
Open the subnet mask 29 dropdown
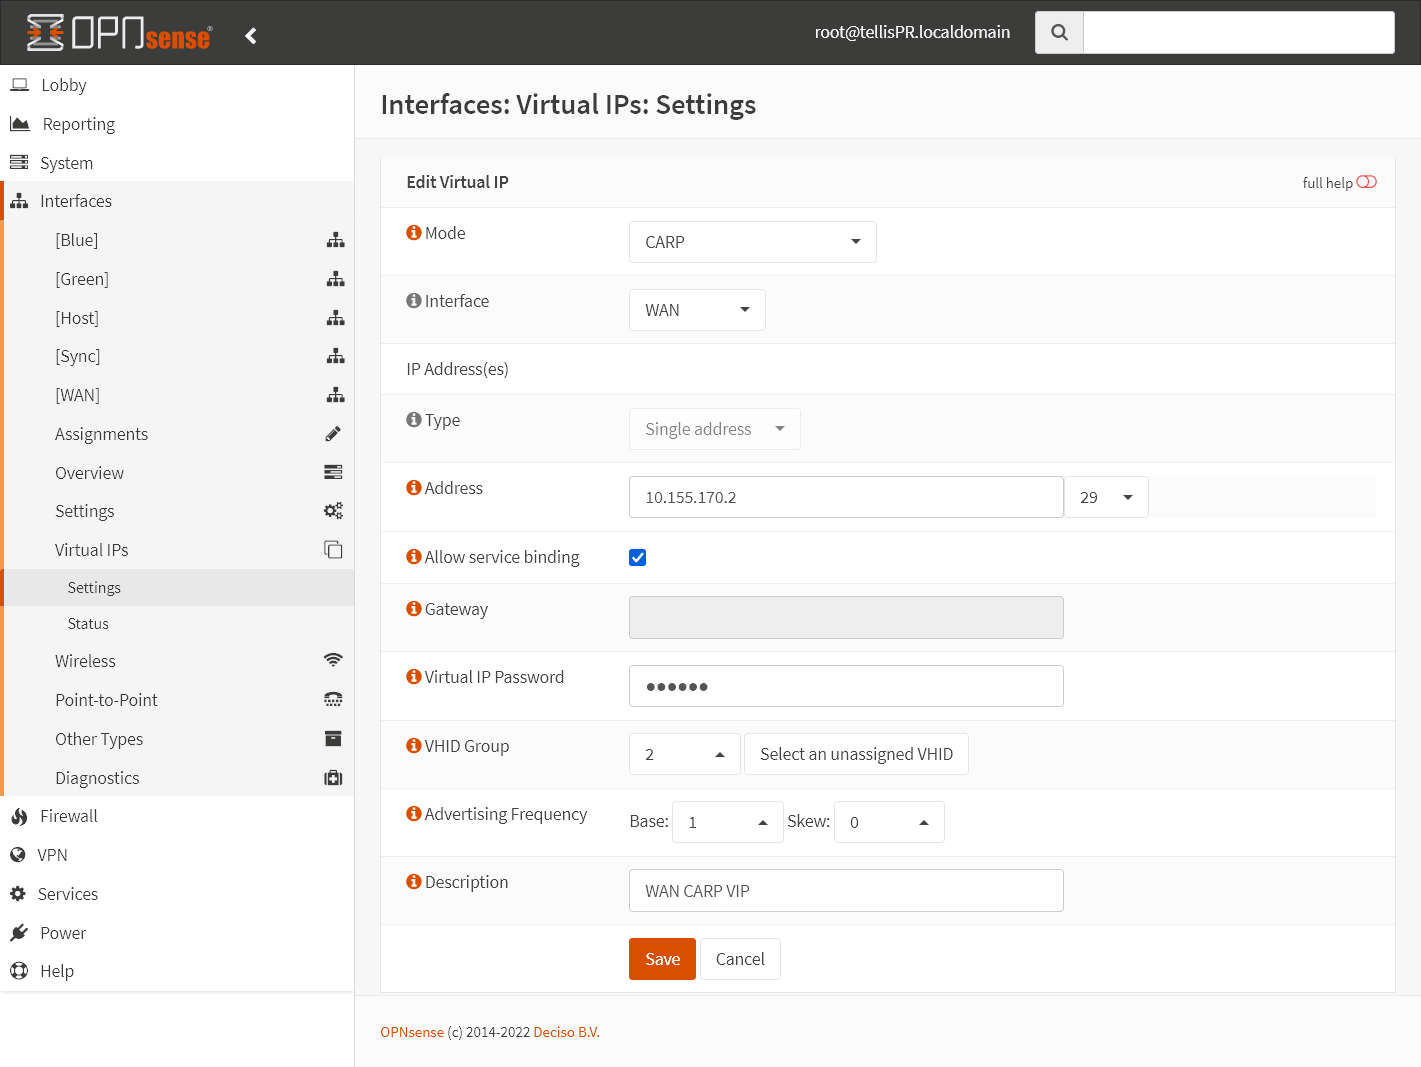coord(1106,496)
